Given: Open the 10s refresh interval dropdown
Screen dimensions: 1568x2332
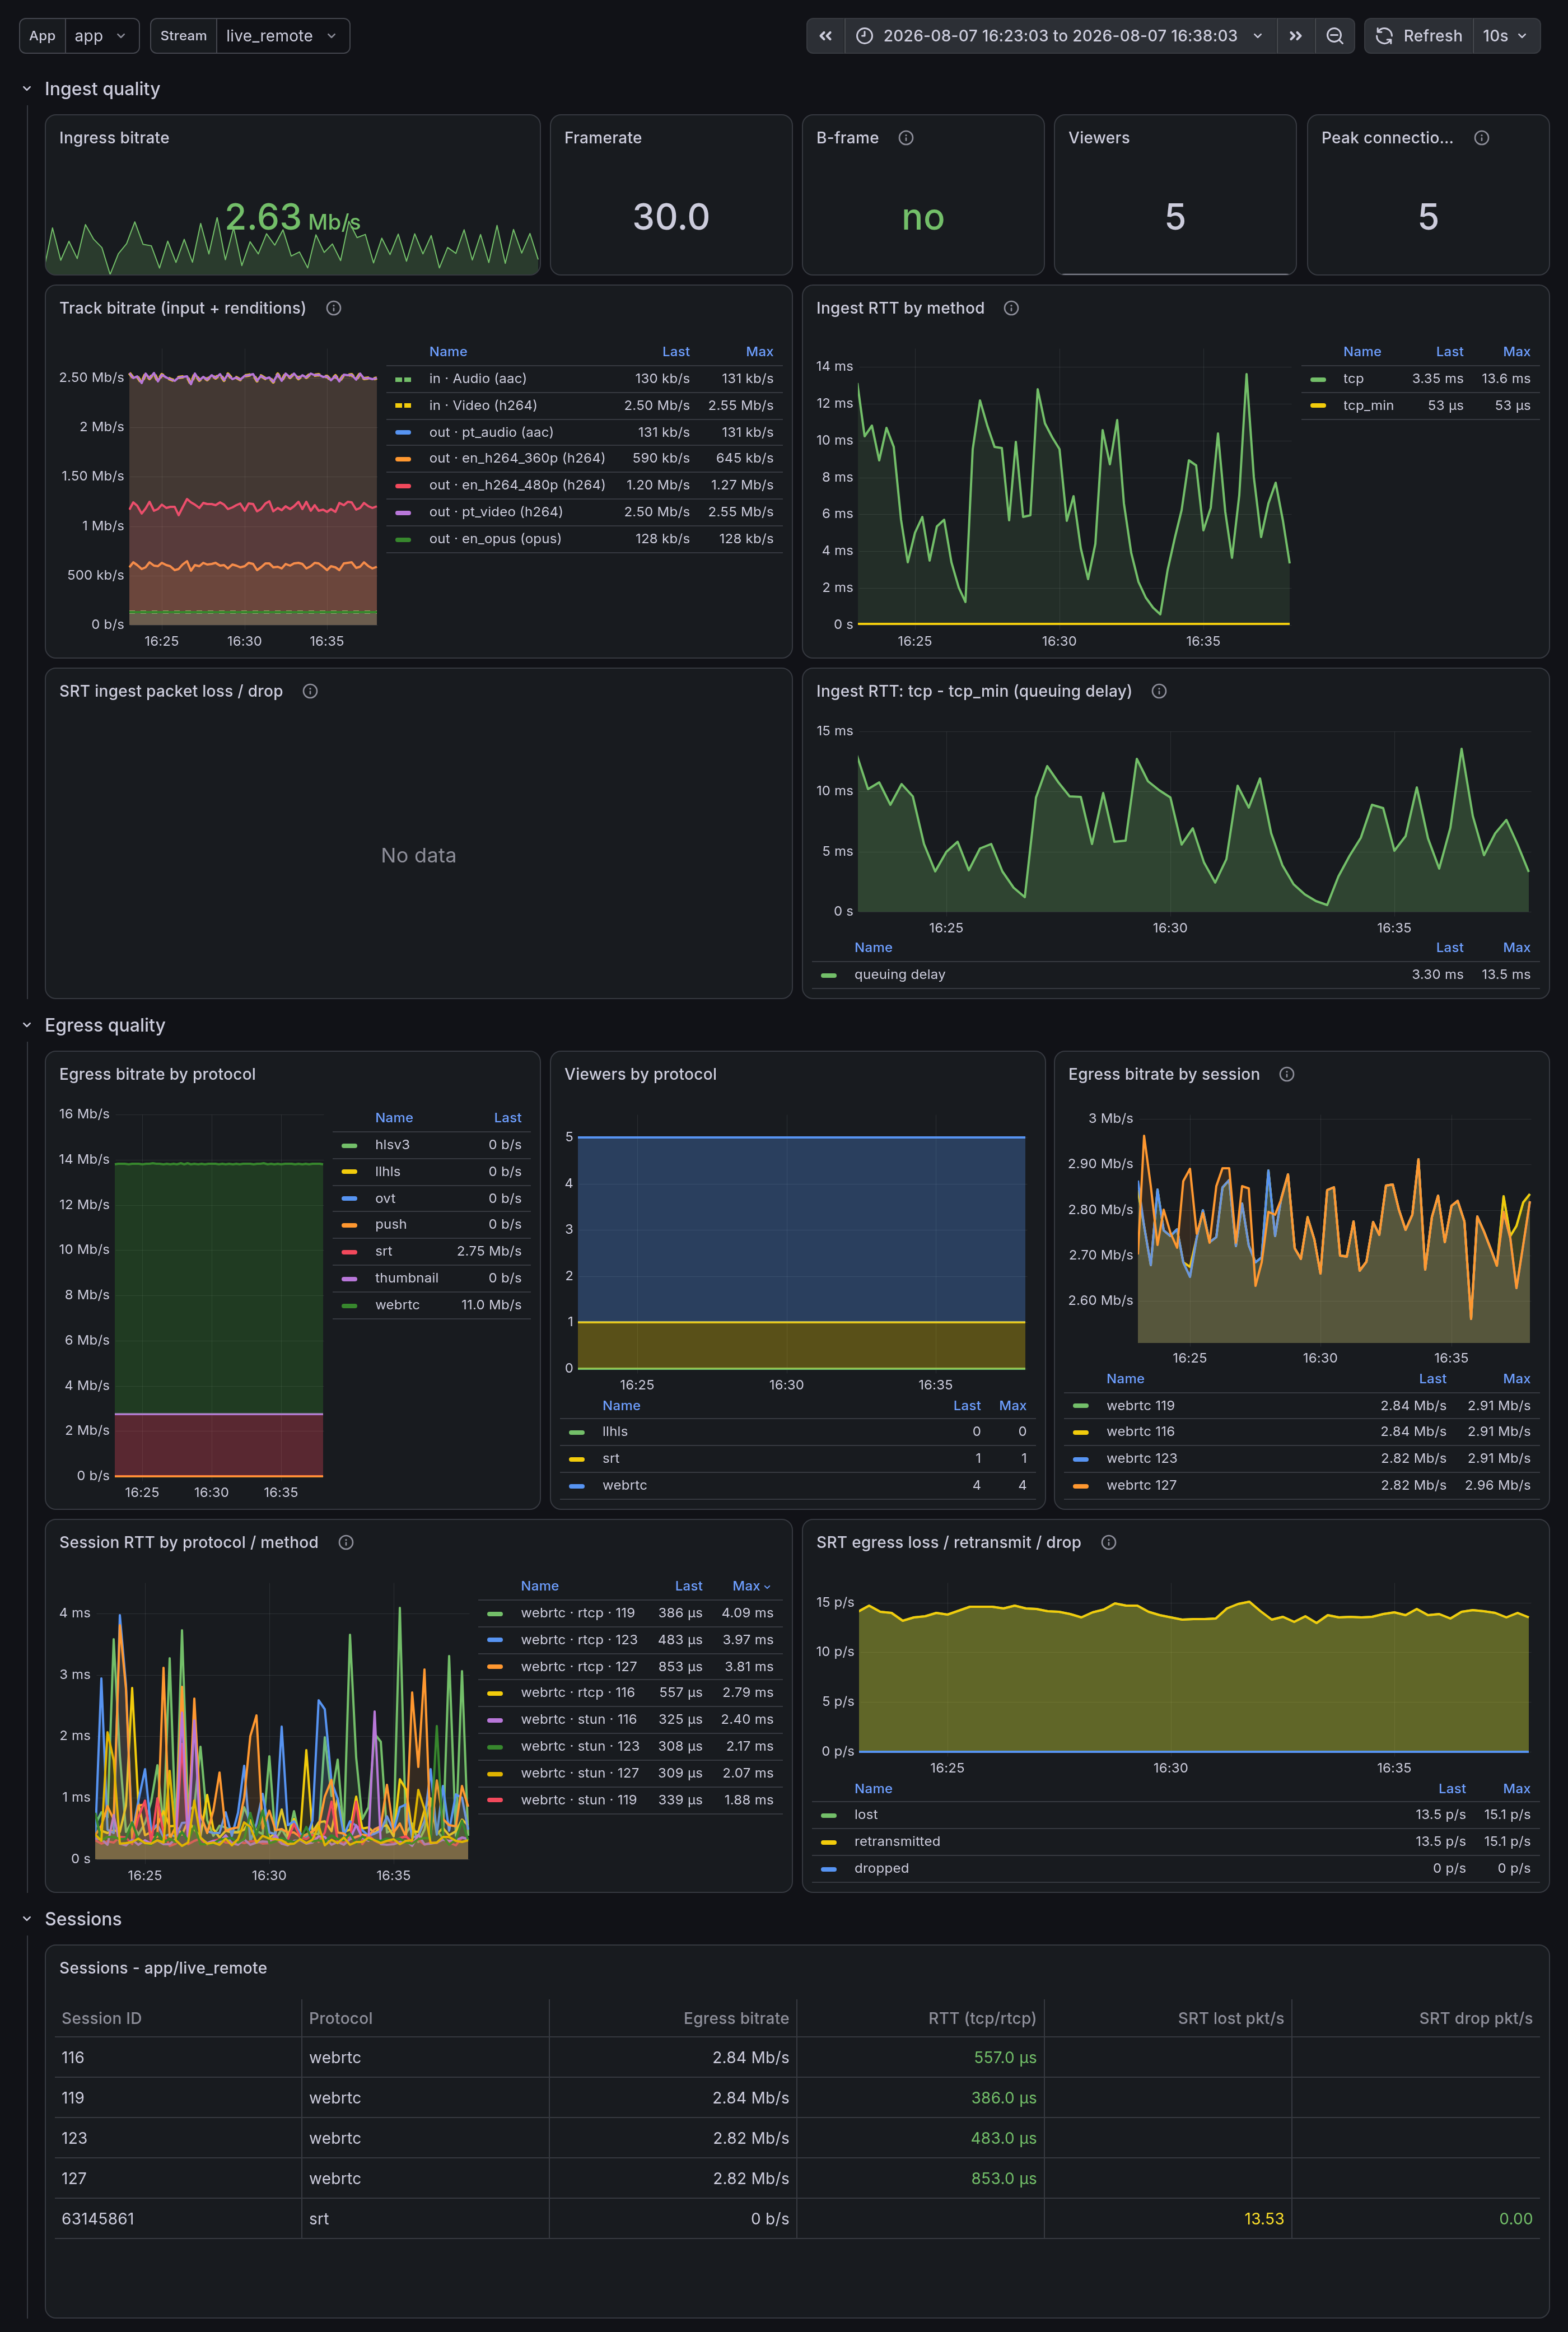Looking at the screenshot, I should pos(1506,36).
